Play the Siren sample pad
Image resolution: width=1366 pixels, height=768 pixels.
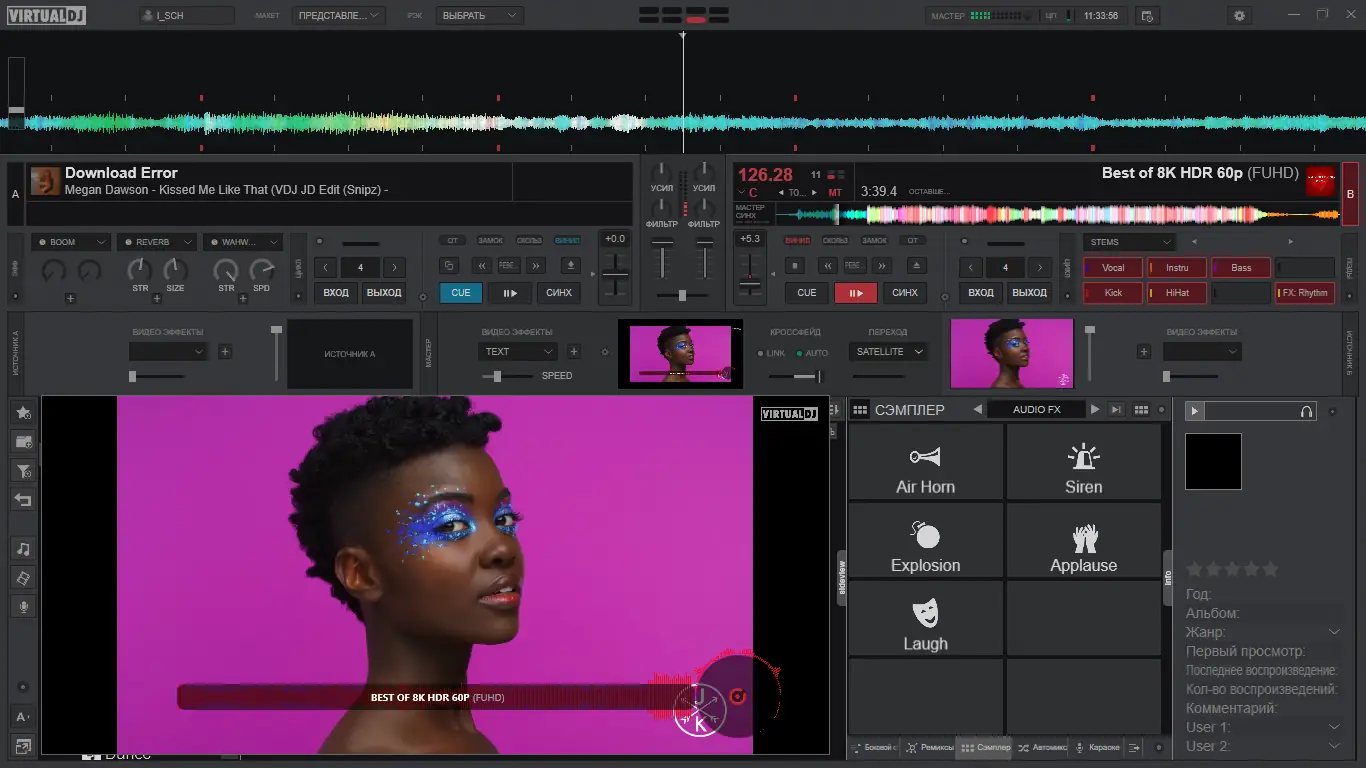click(x=1083, y=462)
